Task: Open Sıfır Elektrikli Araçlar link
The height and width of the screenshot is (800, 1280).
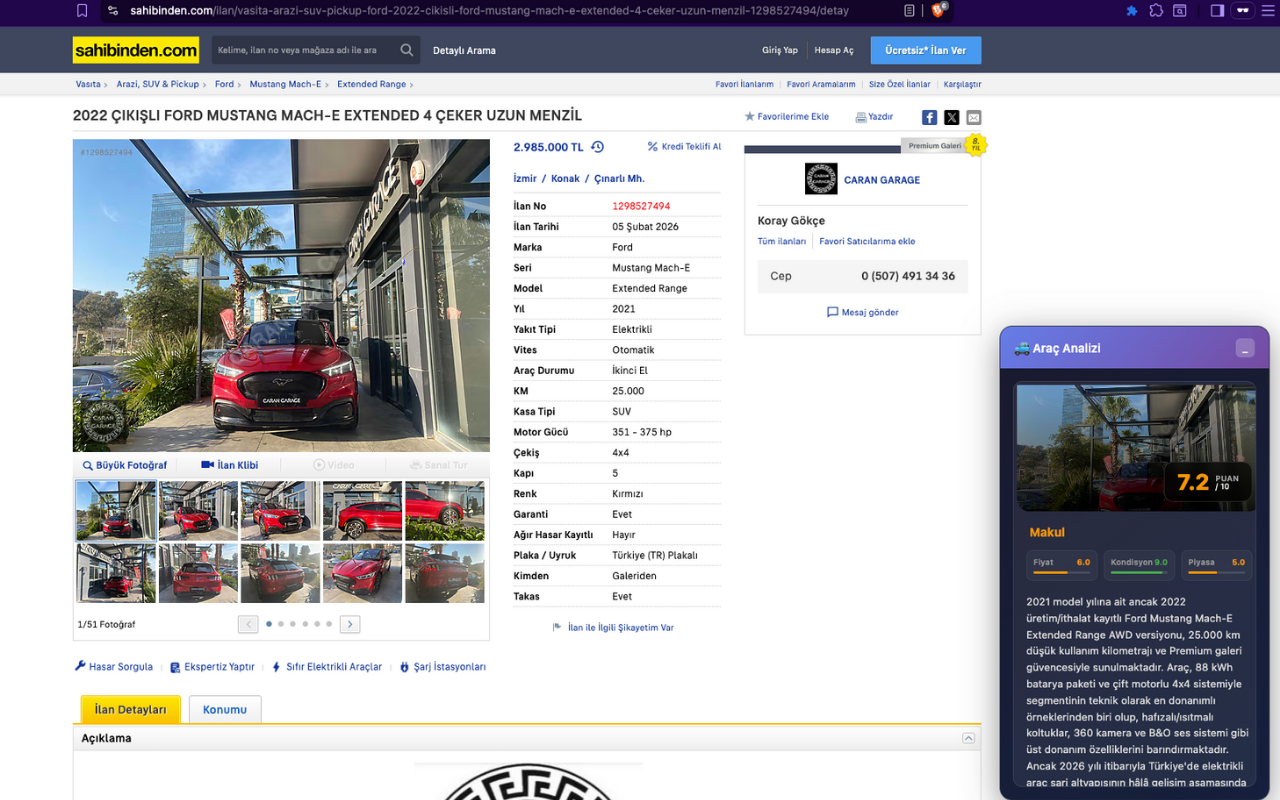Action: [327, 667]
